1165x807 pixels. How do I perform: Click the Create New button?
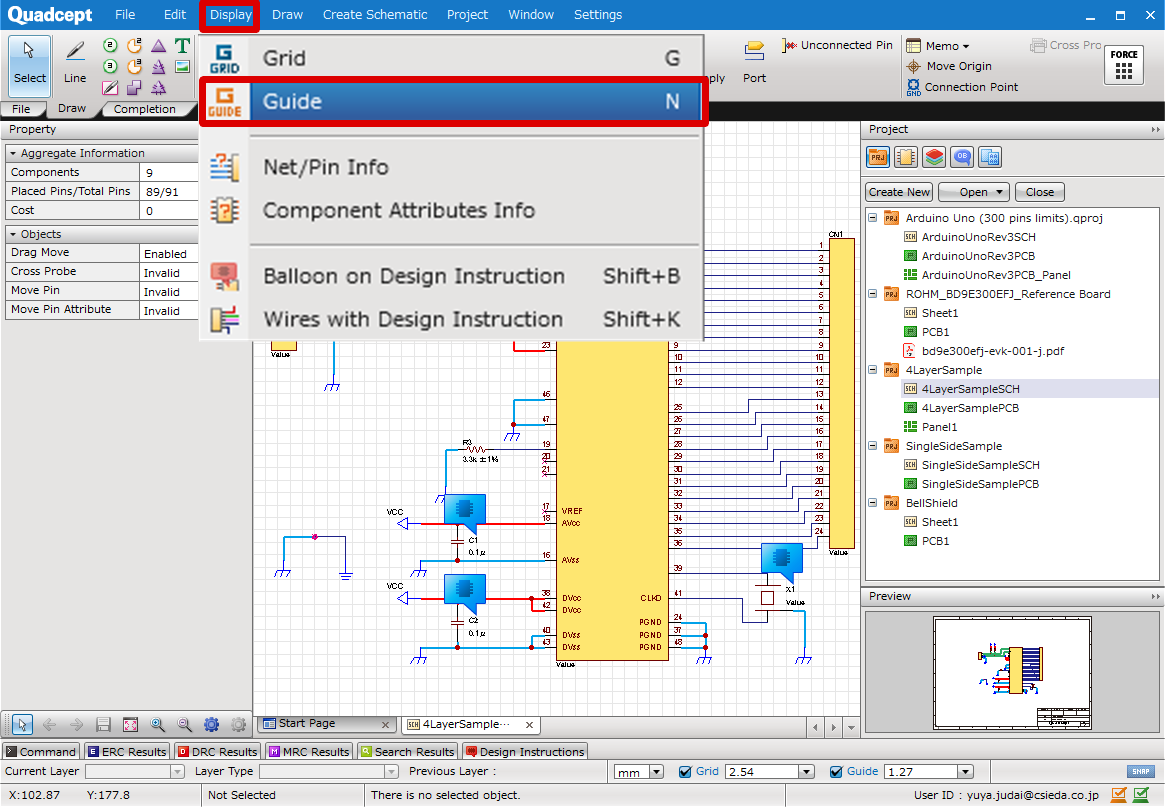[x=899, y=192]
